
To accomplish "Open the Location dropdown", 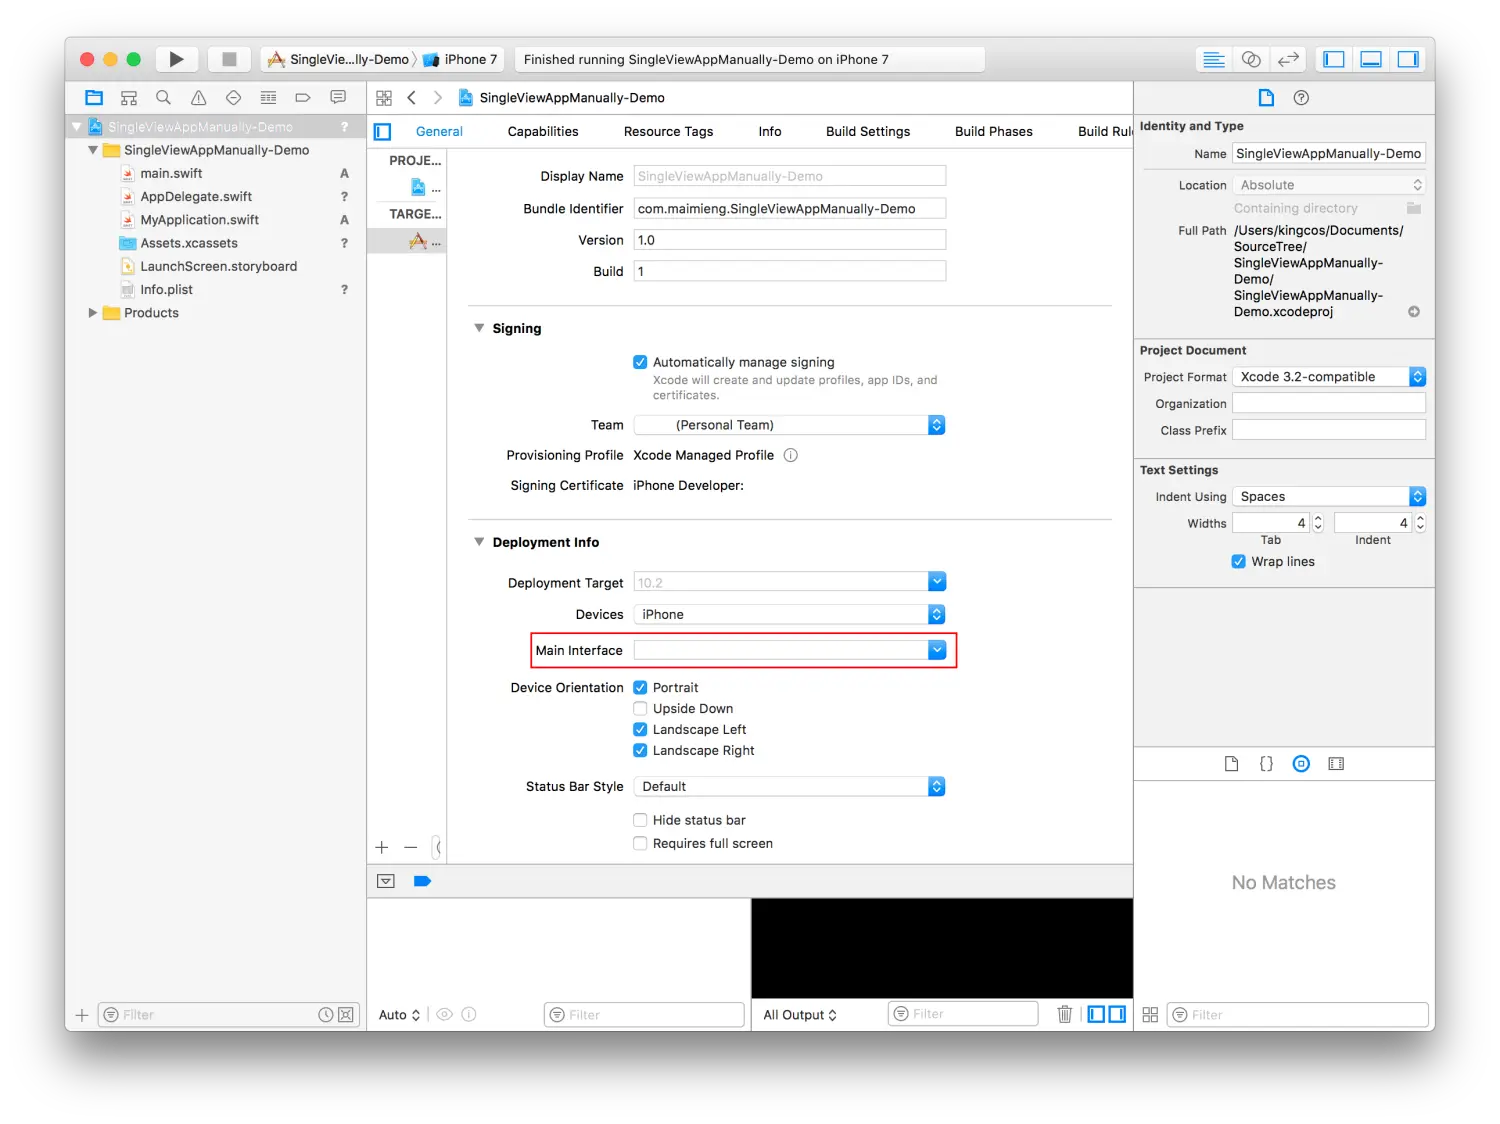I will pos(1329,185).
